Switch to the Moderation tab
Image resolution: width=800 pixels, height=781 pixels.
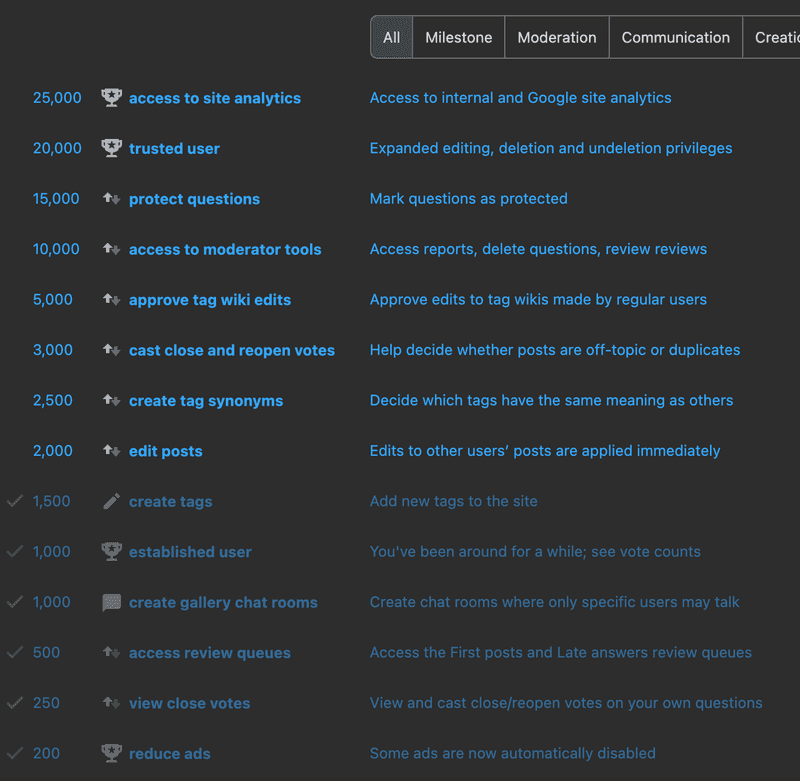coord(557,37)
